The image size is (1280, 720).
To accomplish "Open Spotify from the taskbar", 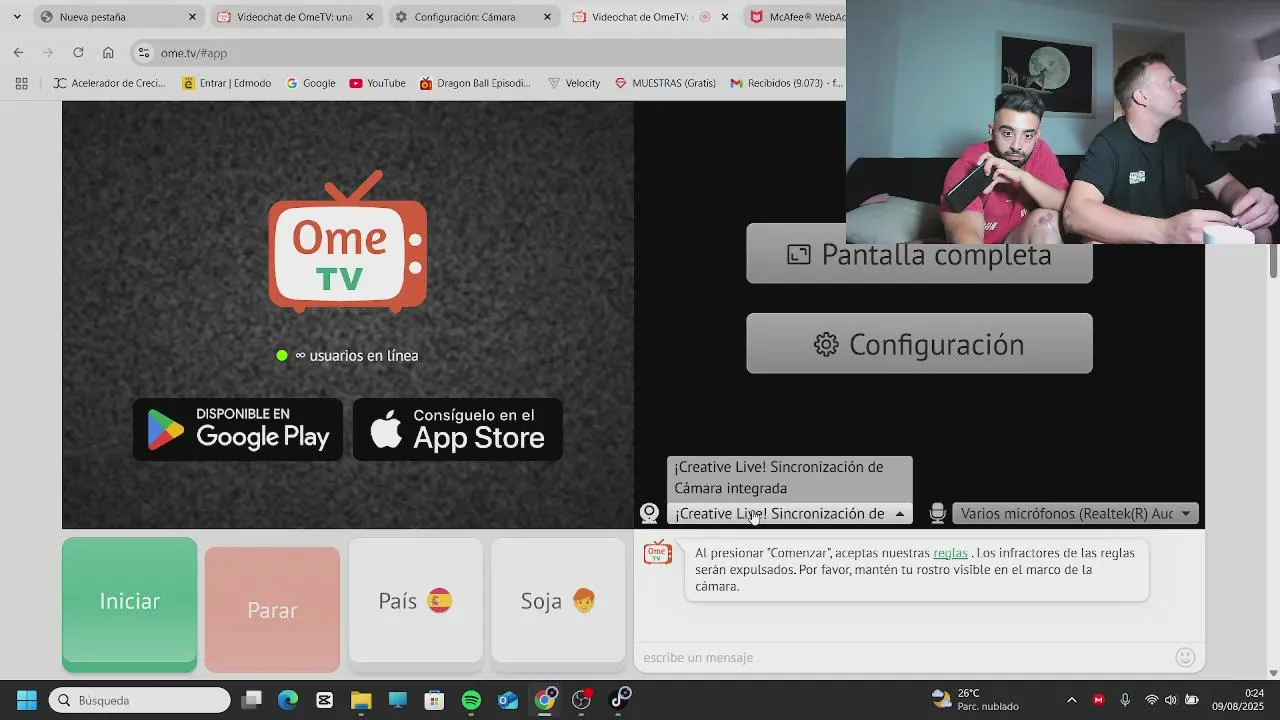I will pos(471,700).
